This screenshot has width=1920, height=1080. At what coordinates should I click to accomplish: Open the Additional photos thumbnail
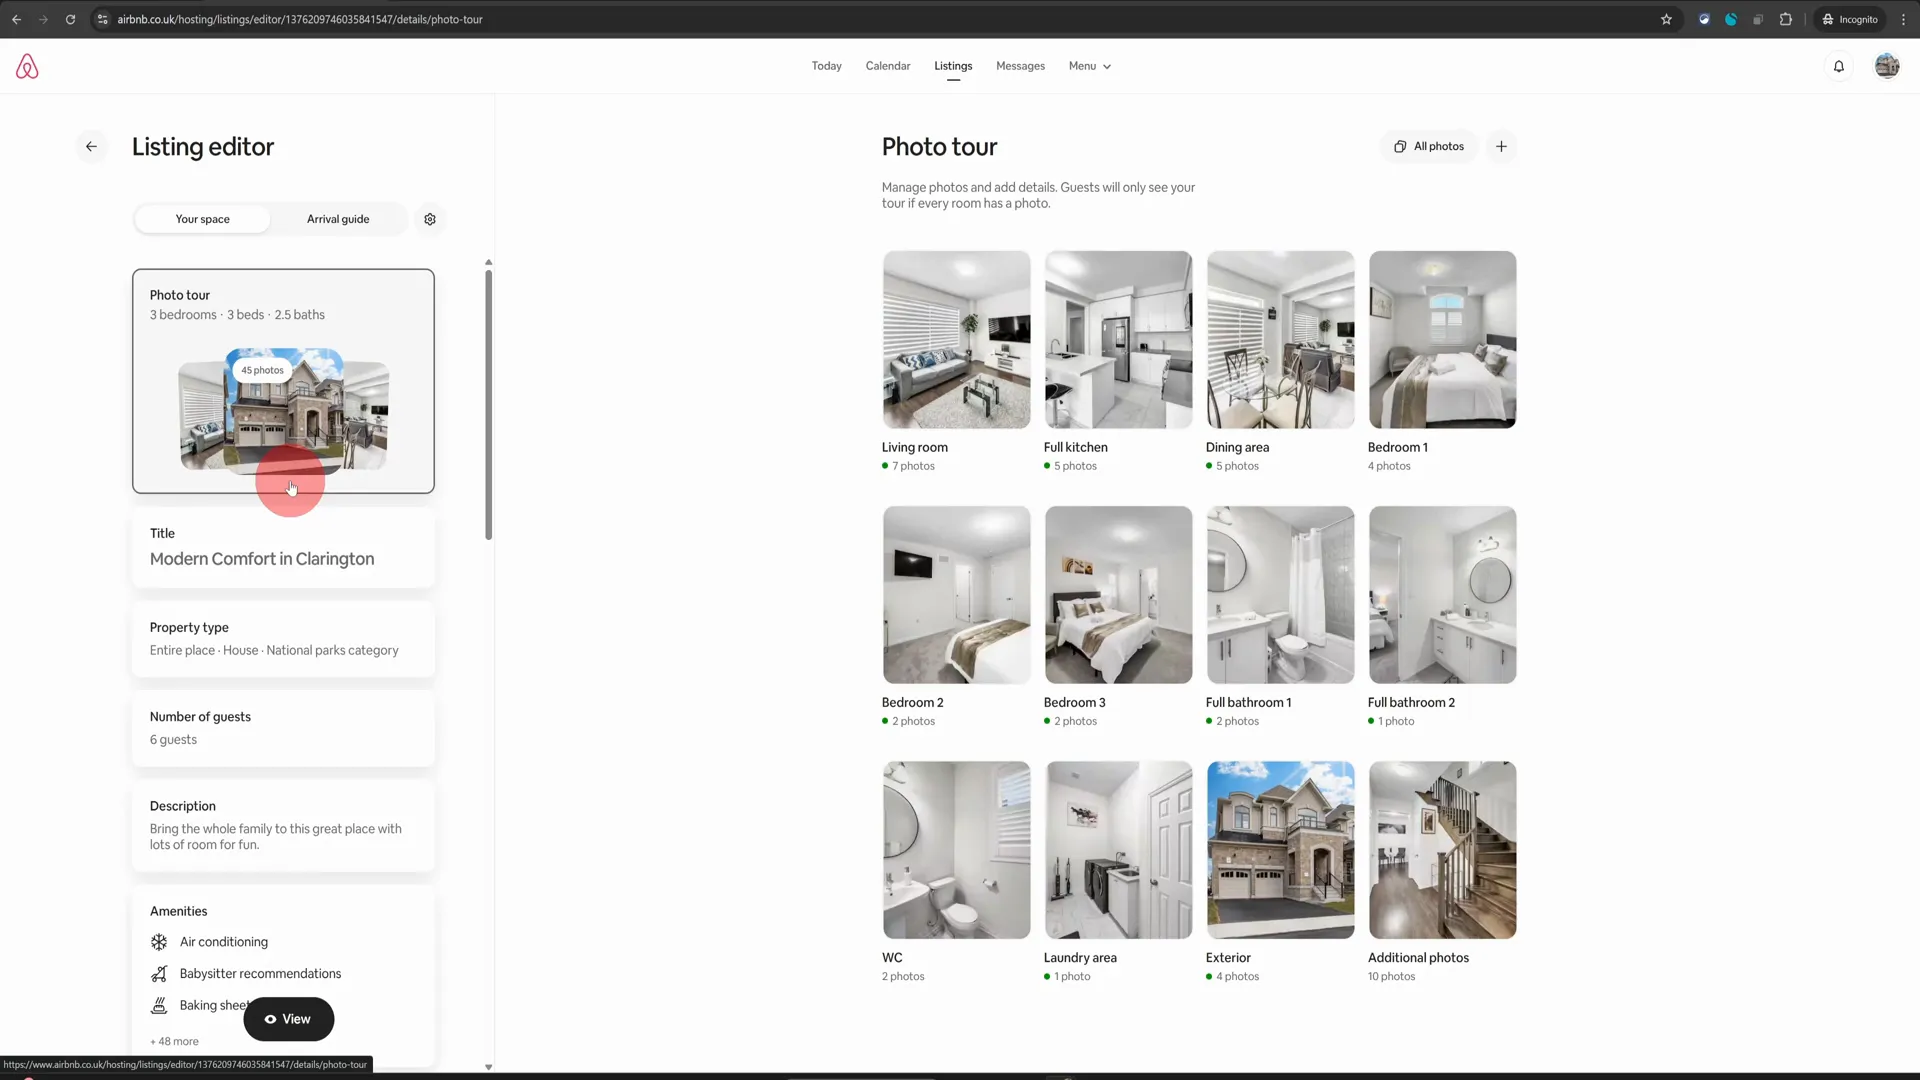1442,850
